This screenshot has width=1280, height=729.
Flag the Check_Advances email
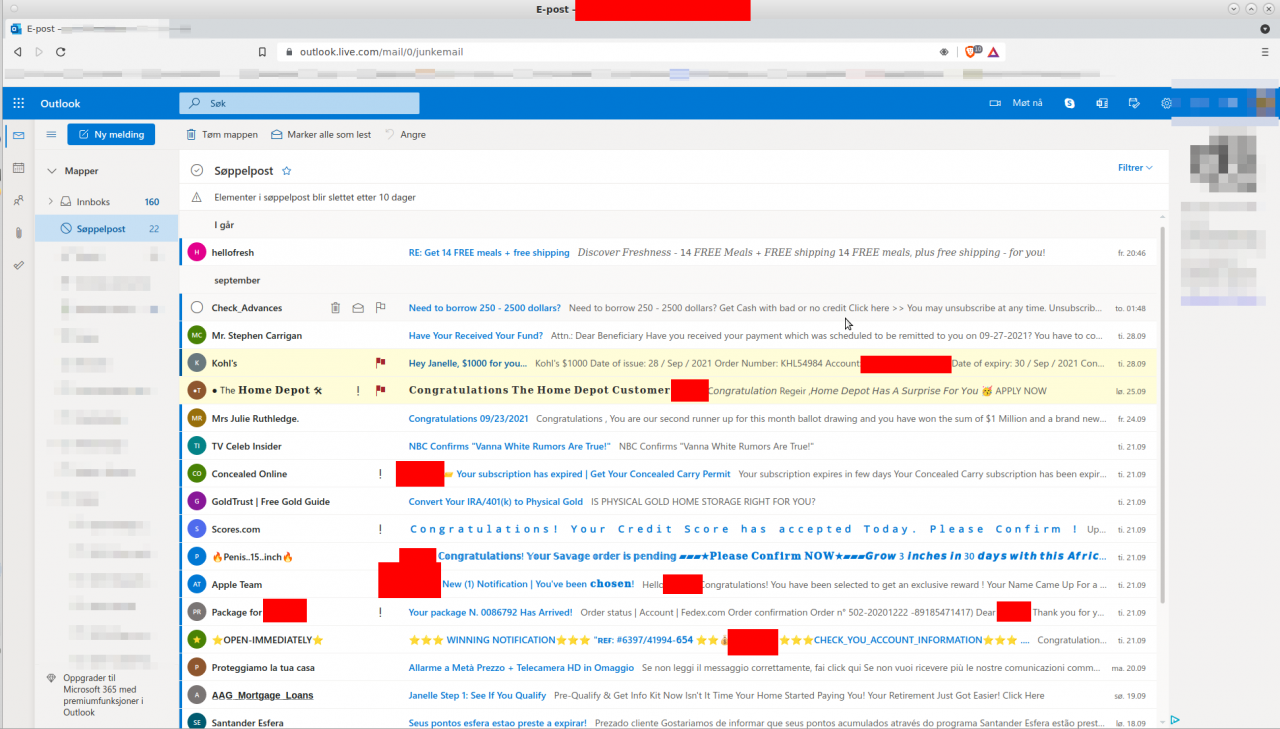coord(381,307)
